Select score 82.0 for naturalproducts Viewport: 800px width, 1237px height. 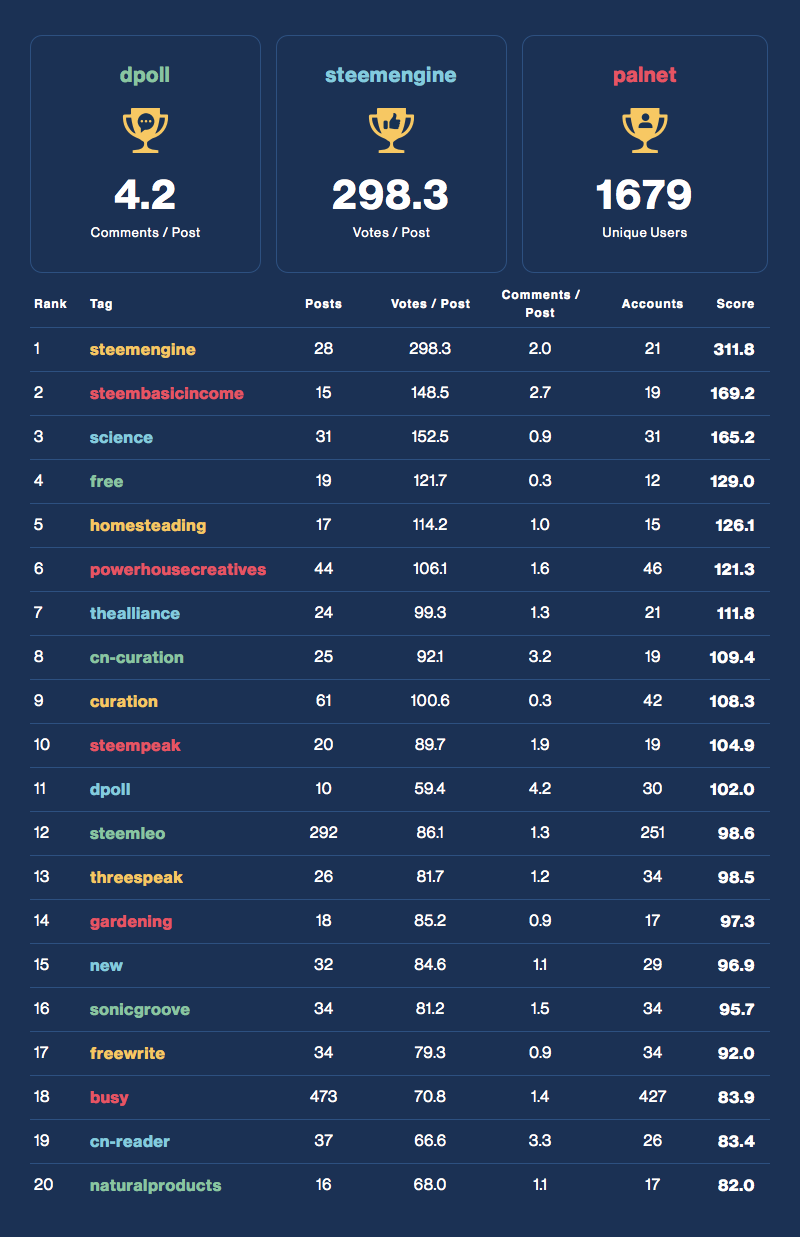click(737, 1185)
